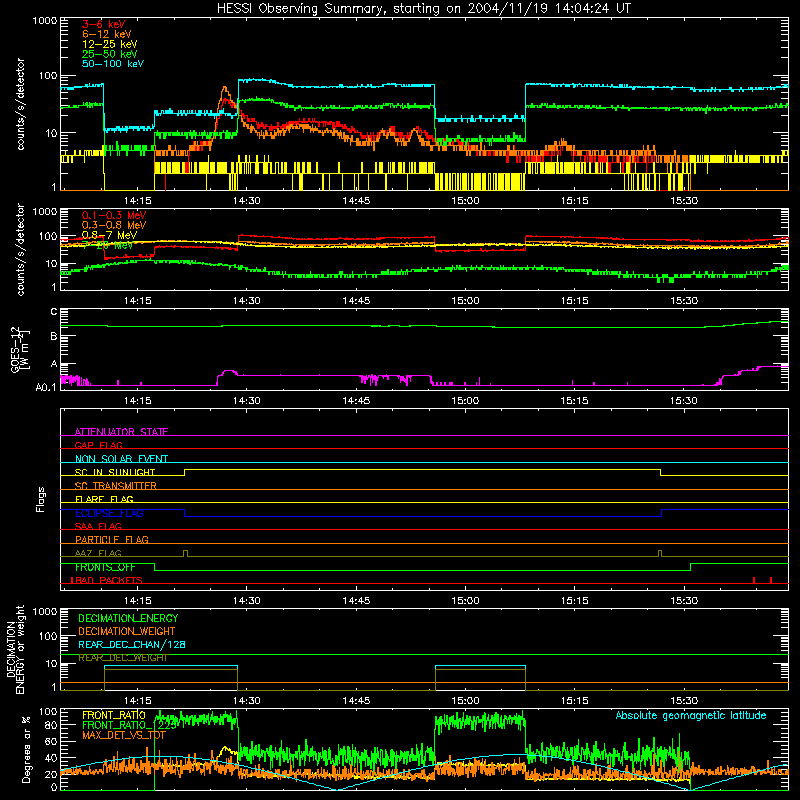Select the red 3-6 keV legend label

[103, 24]
